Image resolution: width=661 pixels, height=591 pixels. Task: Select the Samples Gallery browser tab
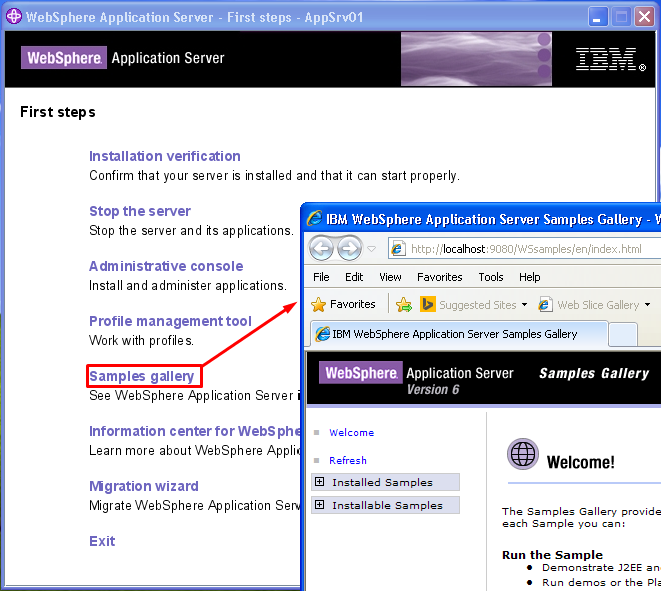click(x=459, y=334)
